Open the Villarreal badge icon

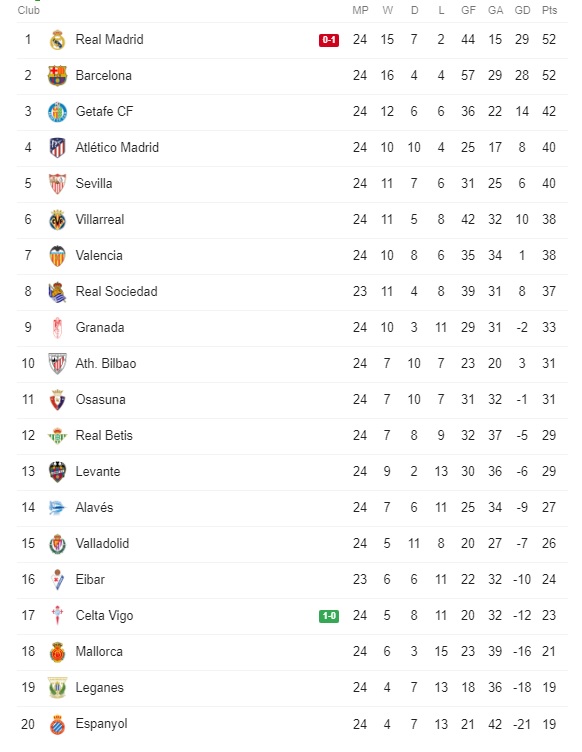[x=58, y=220]
